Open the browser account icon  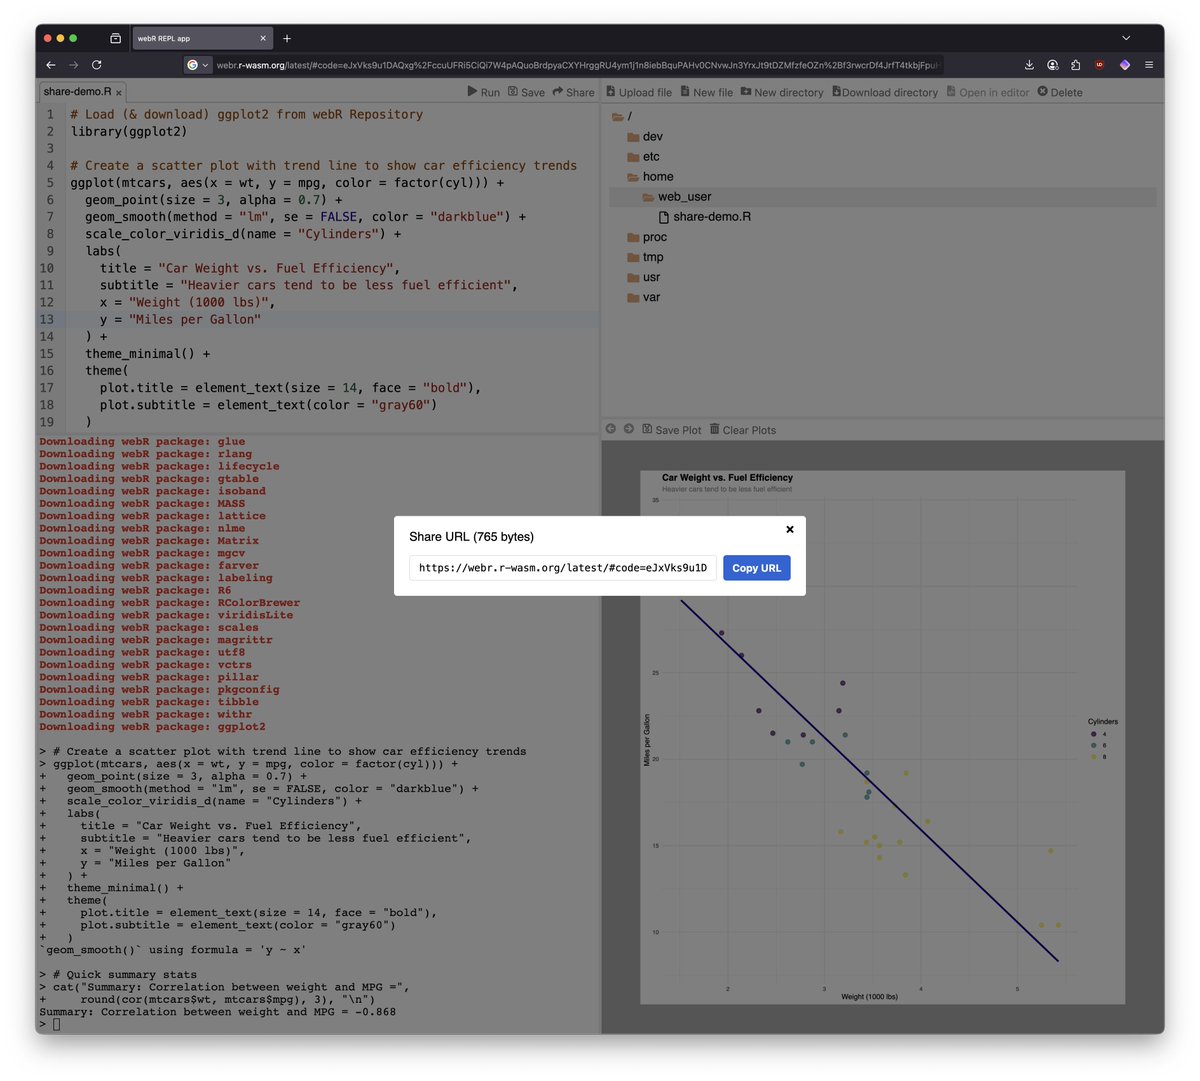[1053, 65]
